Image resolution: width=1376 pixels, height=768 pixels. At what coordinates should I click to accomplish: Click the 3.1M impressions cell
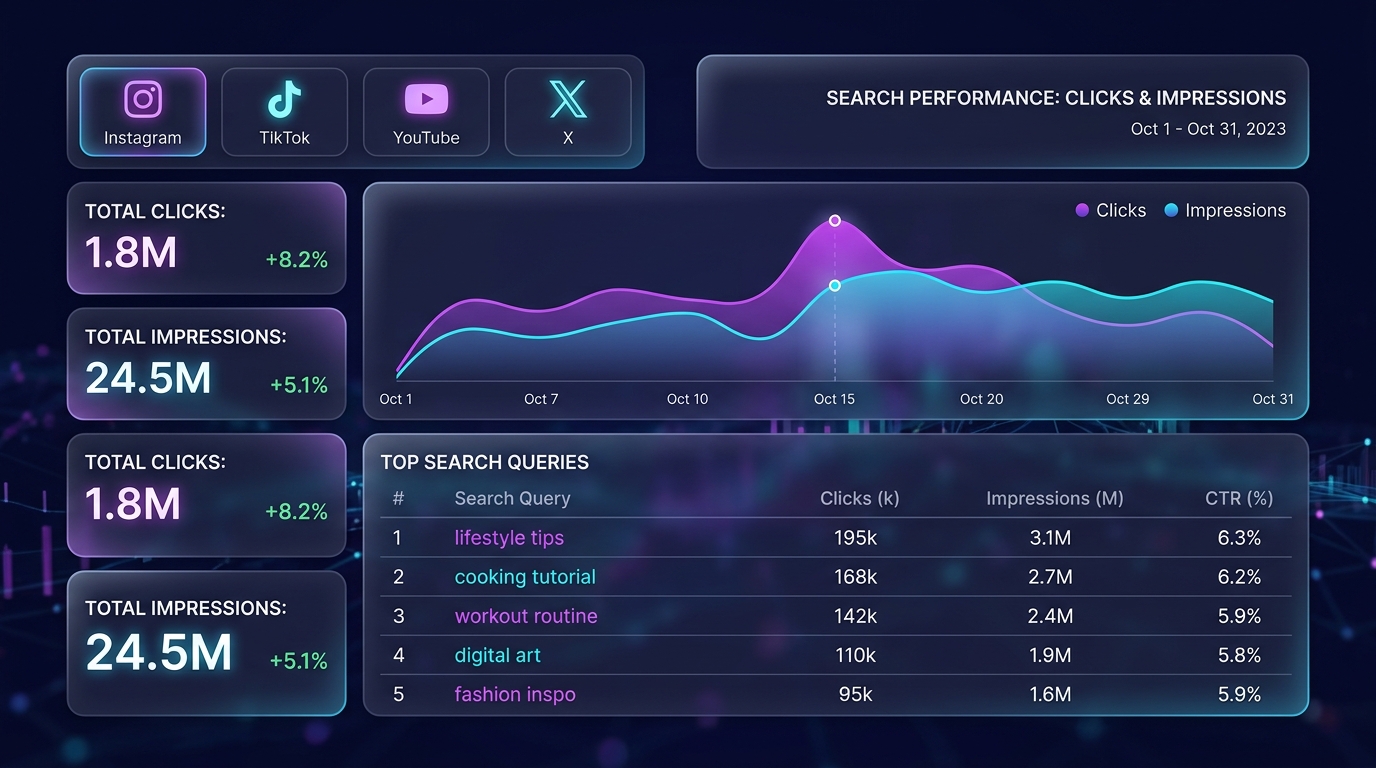pos(1050,538)
